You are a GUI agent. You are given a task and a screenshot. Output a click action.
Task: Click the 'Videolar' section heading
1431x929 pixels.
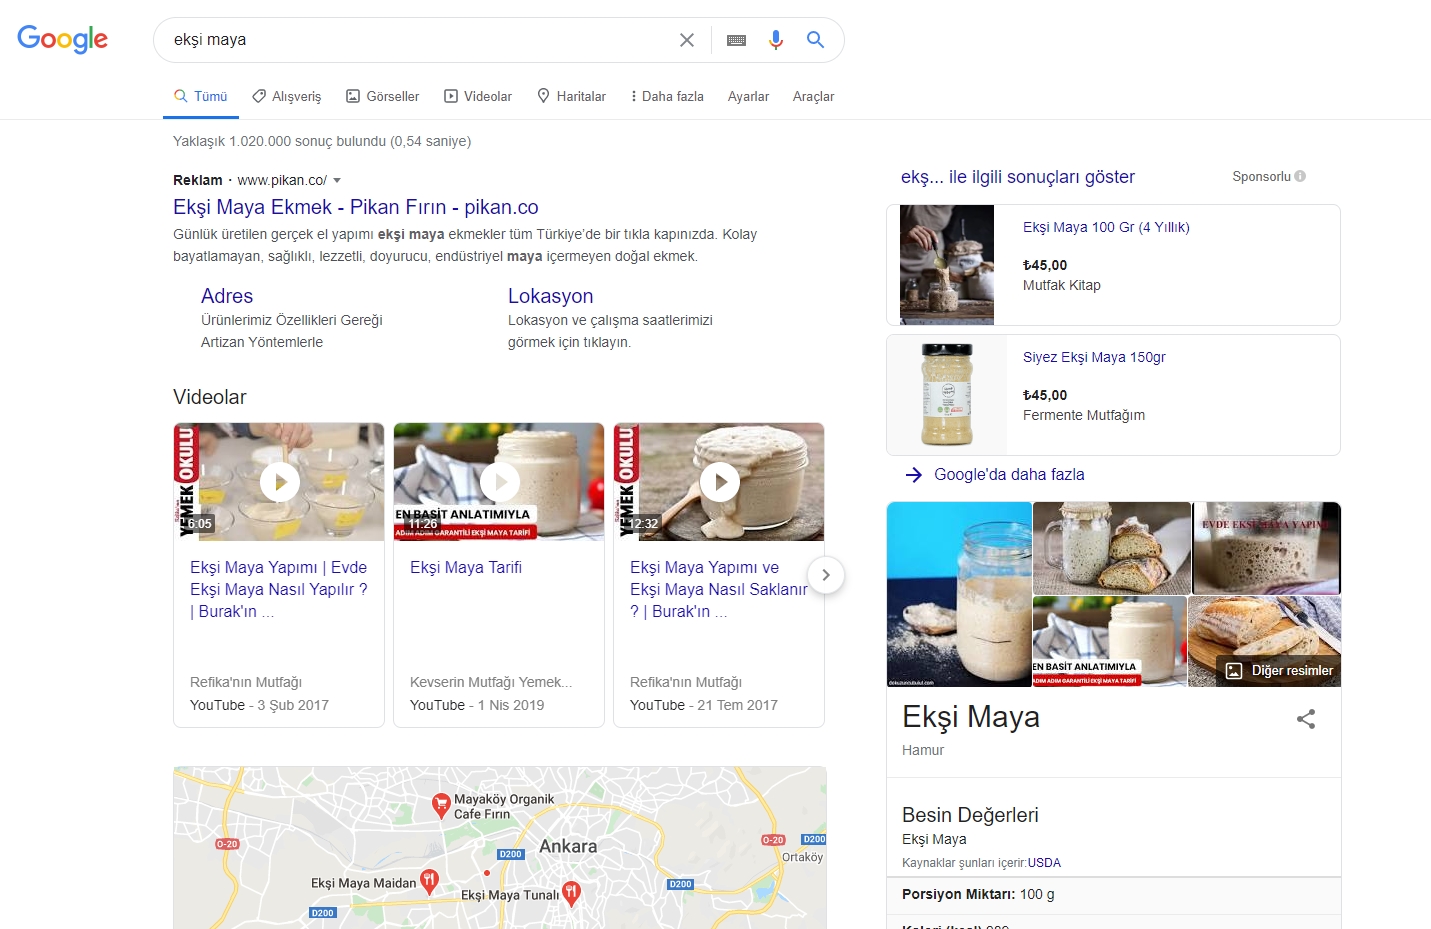tap(210, 397)
